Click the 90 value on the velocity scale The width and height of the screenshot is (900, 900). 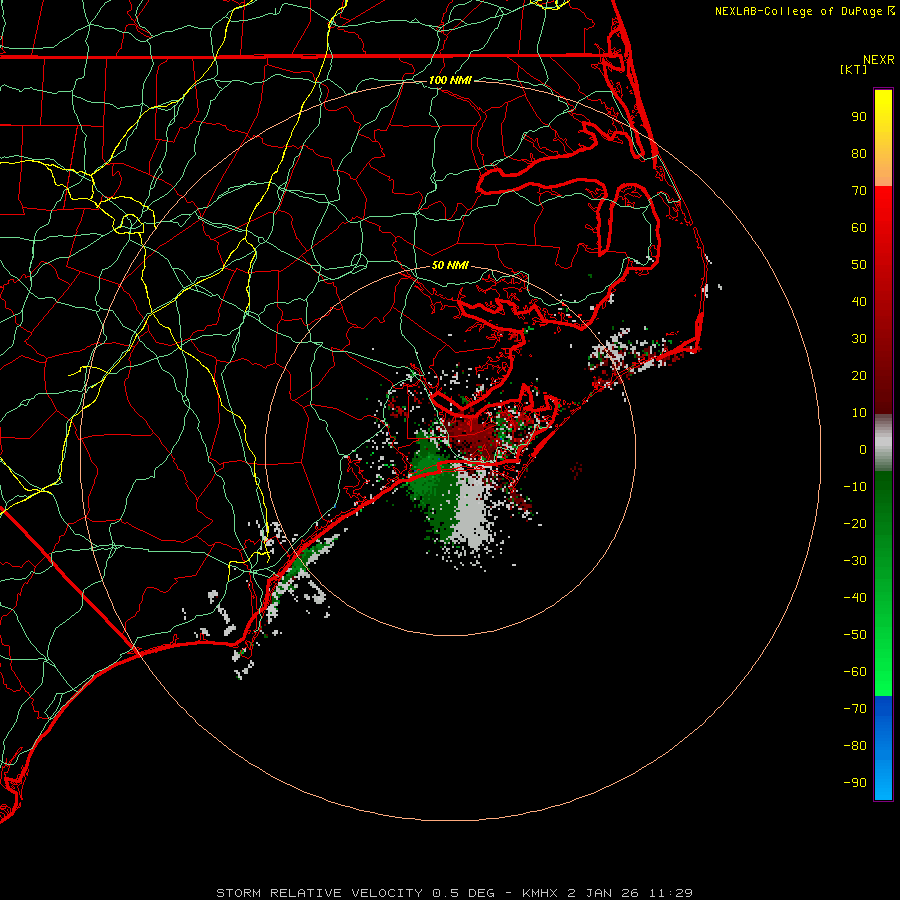pos(859,117)
